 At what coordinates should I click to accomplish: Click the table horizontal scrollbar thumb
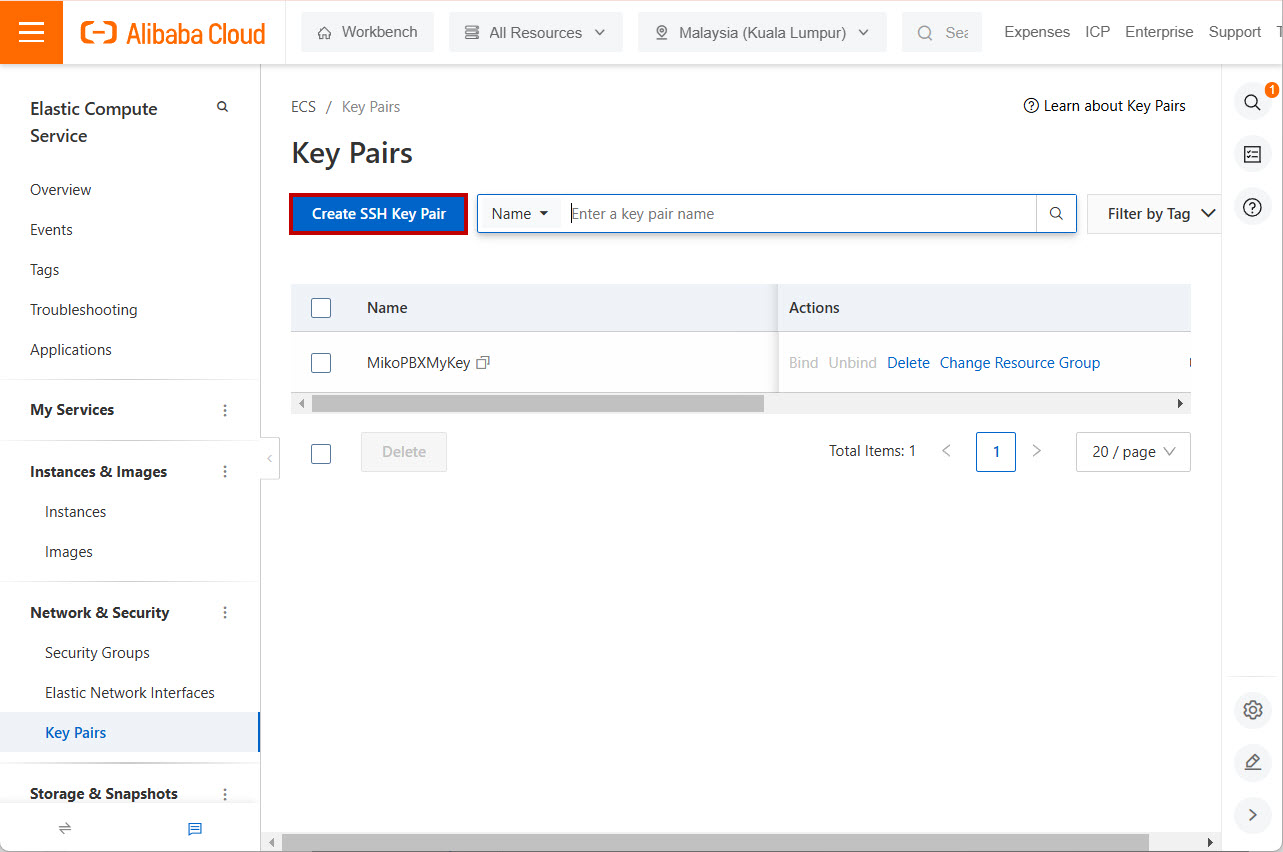click(537, 404)
